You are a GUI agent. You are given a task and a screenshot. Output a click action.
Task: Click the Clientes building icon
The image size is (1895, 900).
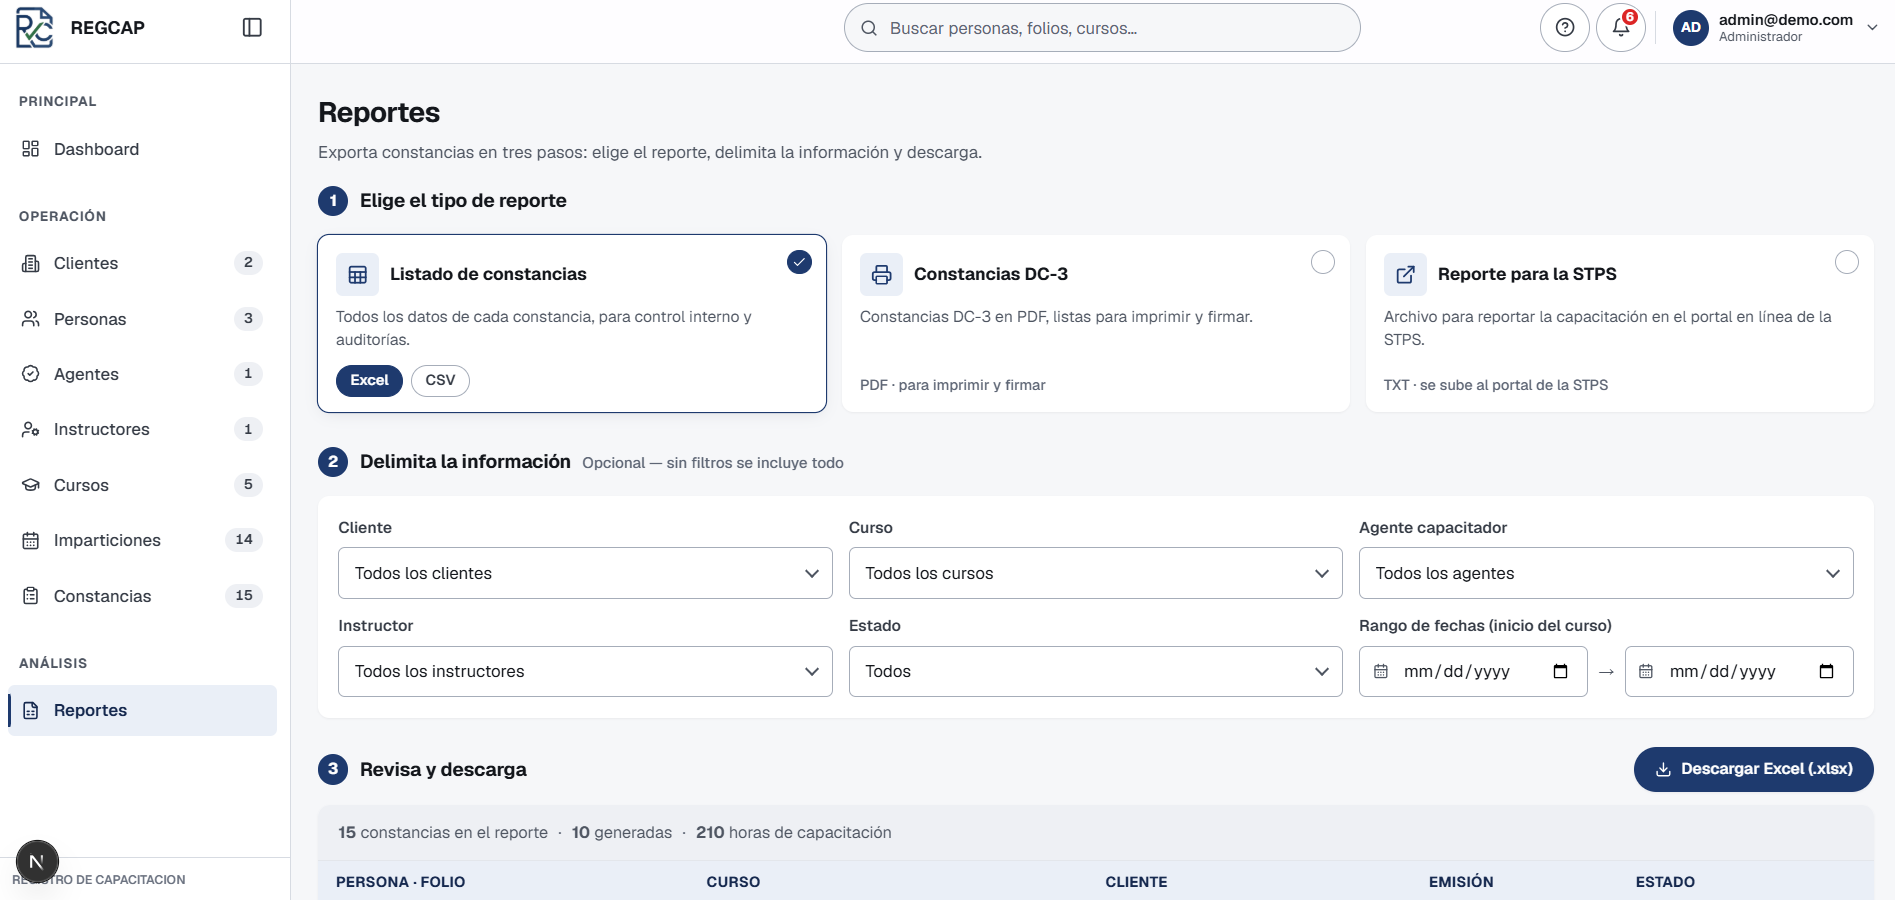tap(31, 263)
